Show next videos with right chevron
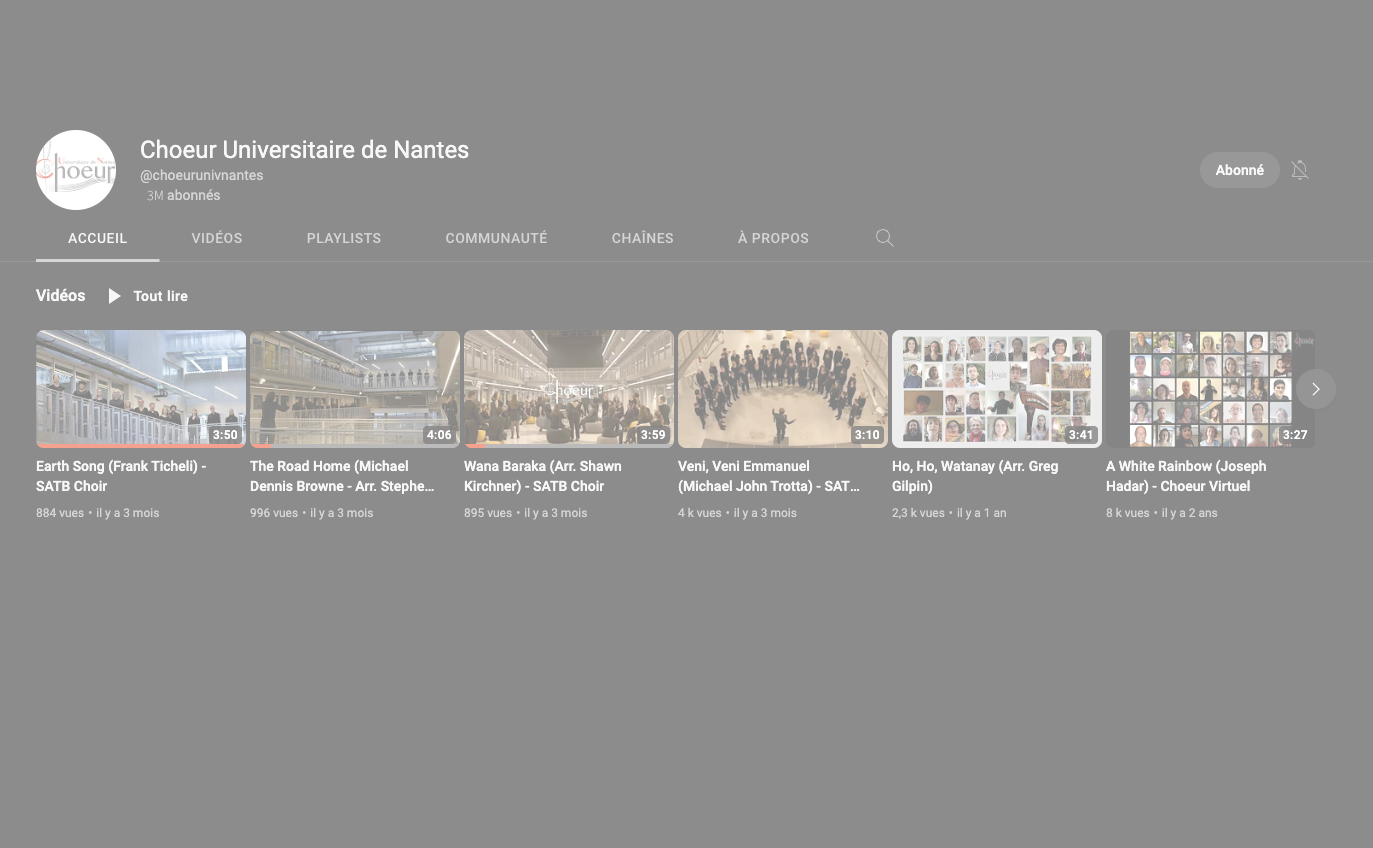This screenshot has height=848, width=1373. 1316,389
